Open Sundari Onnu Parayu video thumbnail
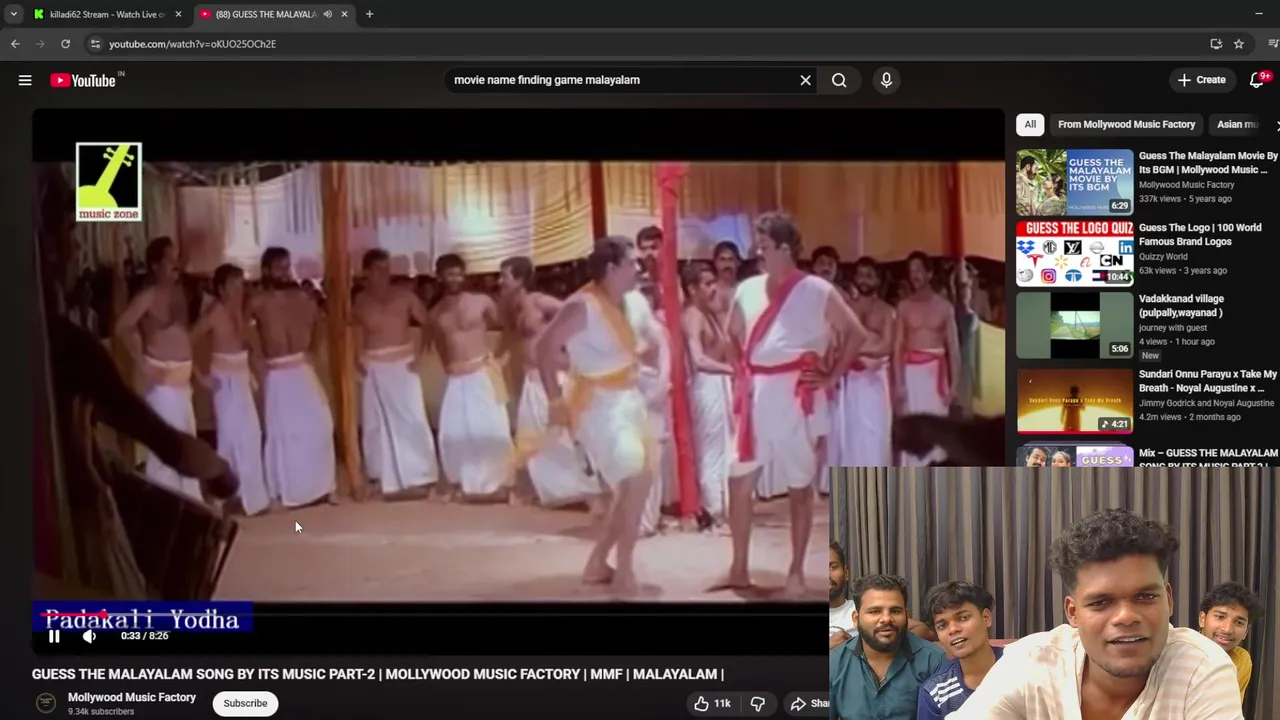 [x=1075, y=400]
